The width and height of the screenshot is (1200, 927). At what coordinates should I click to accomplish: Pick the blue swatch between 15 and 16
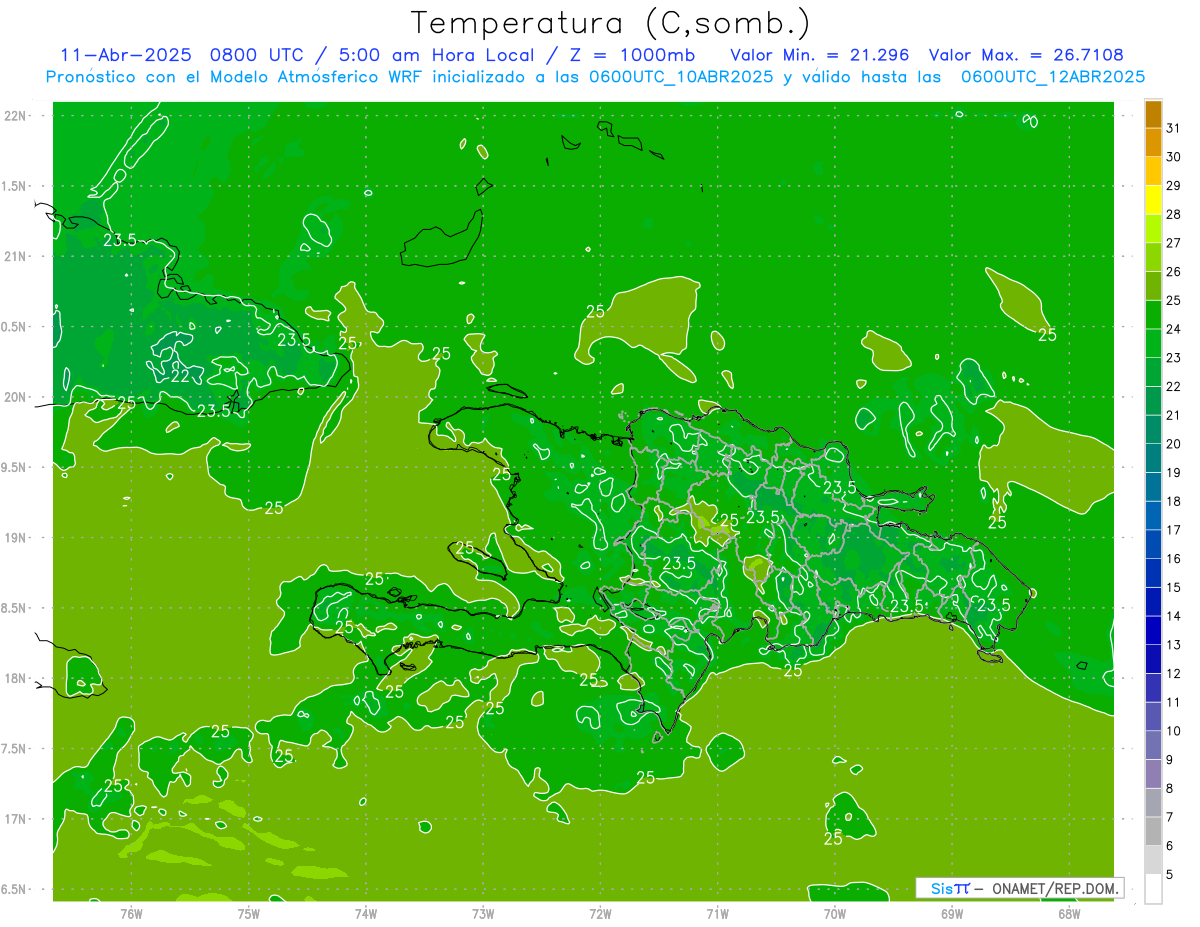(x=1153, y=573)
